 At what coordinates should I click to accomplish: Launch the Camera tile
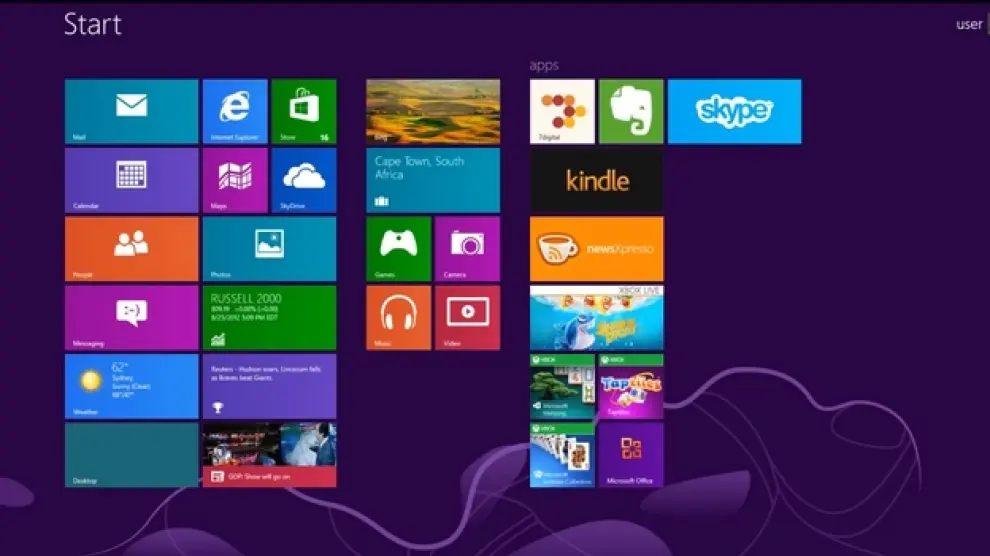(x=467, y=249)
